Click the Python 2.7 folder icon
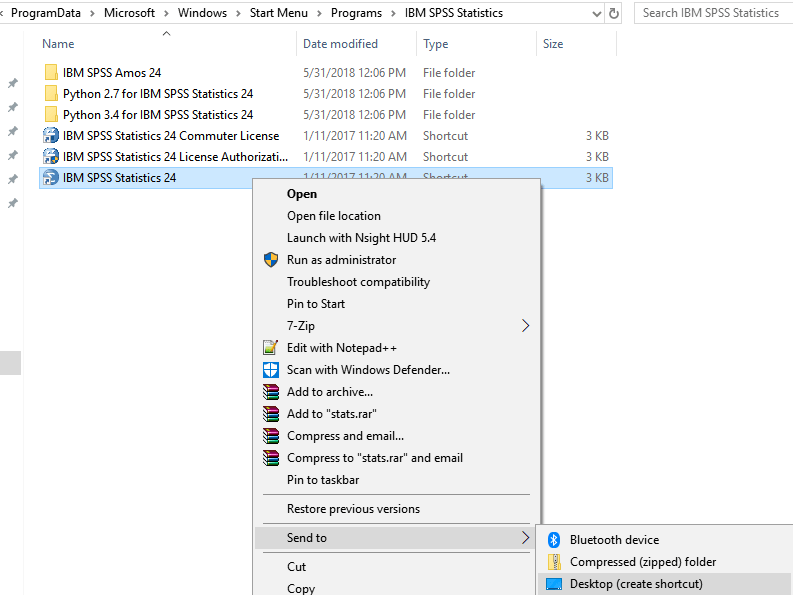The width and height of the screenshot is (793, 595). click(51, 94)
